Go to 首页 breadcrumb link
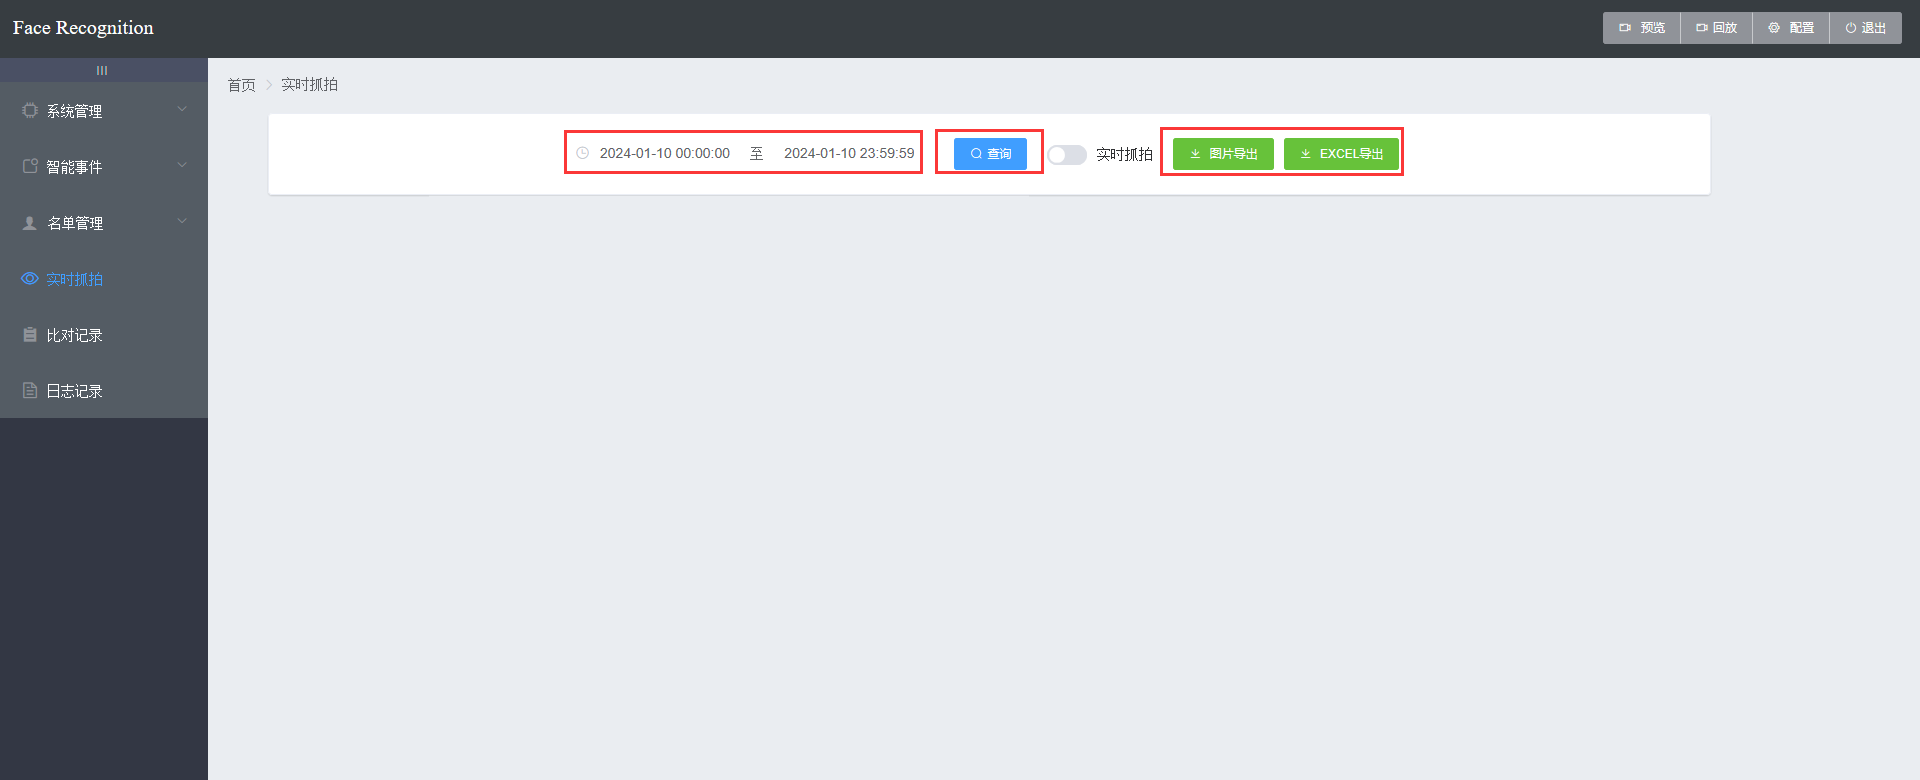Image resolution: width=1920 pixels, height=780 pixels. [x=241, y=85]
